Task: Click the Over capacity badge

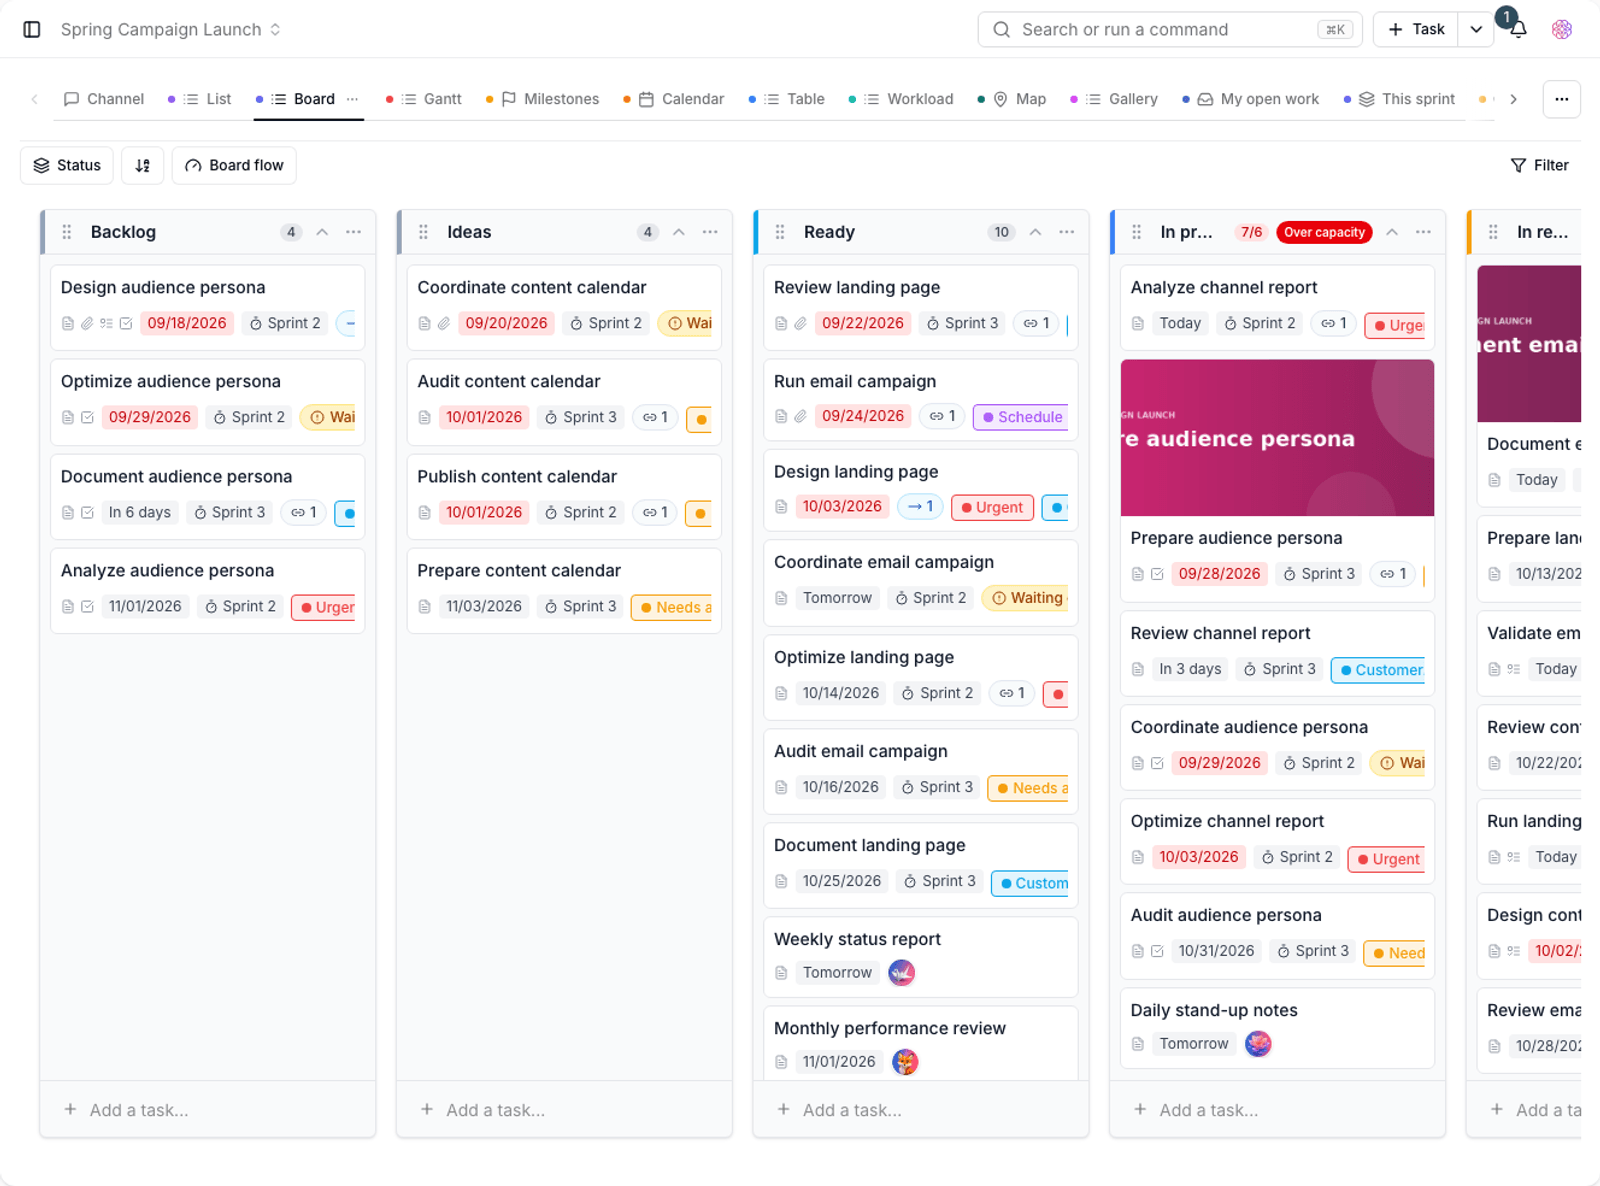Action: coord(1324,232)
